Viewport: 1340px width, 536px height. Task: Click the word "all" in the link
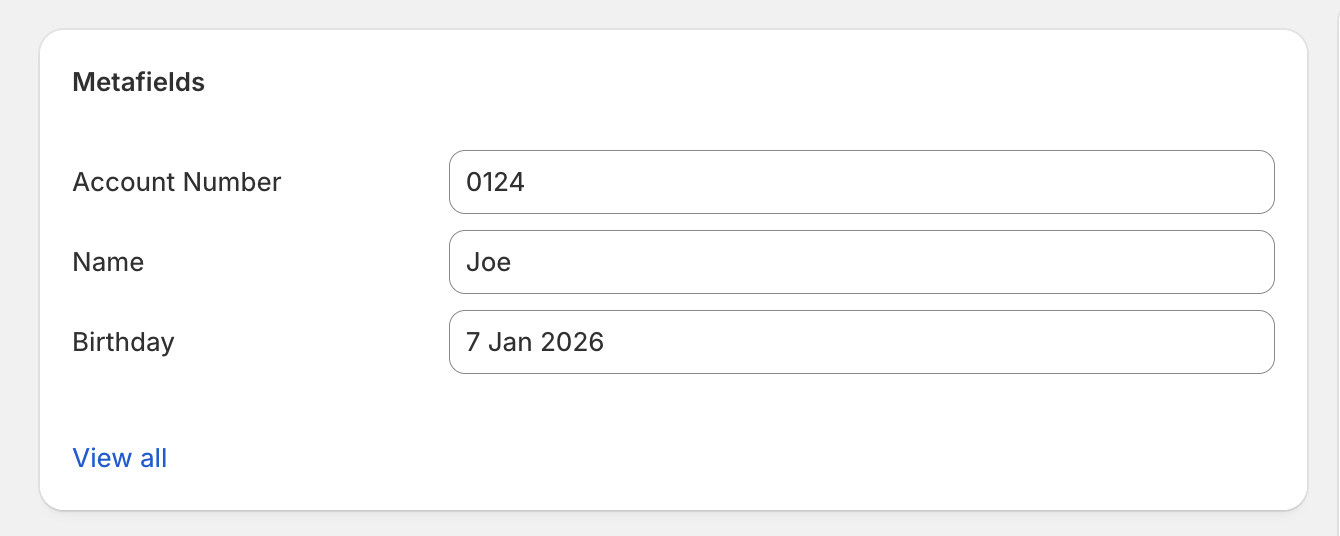tap(153, 458)
